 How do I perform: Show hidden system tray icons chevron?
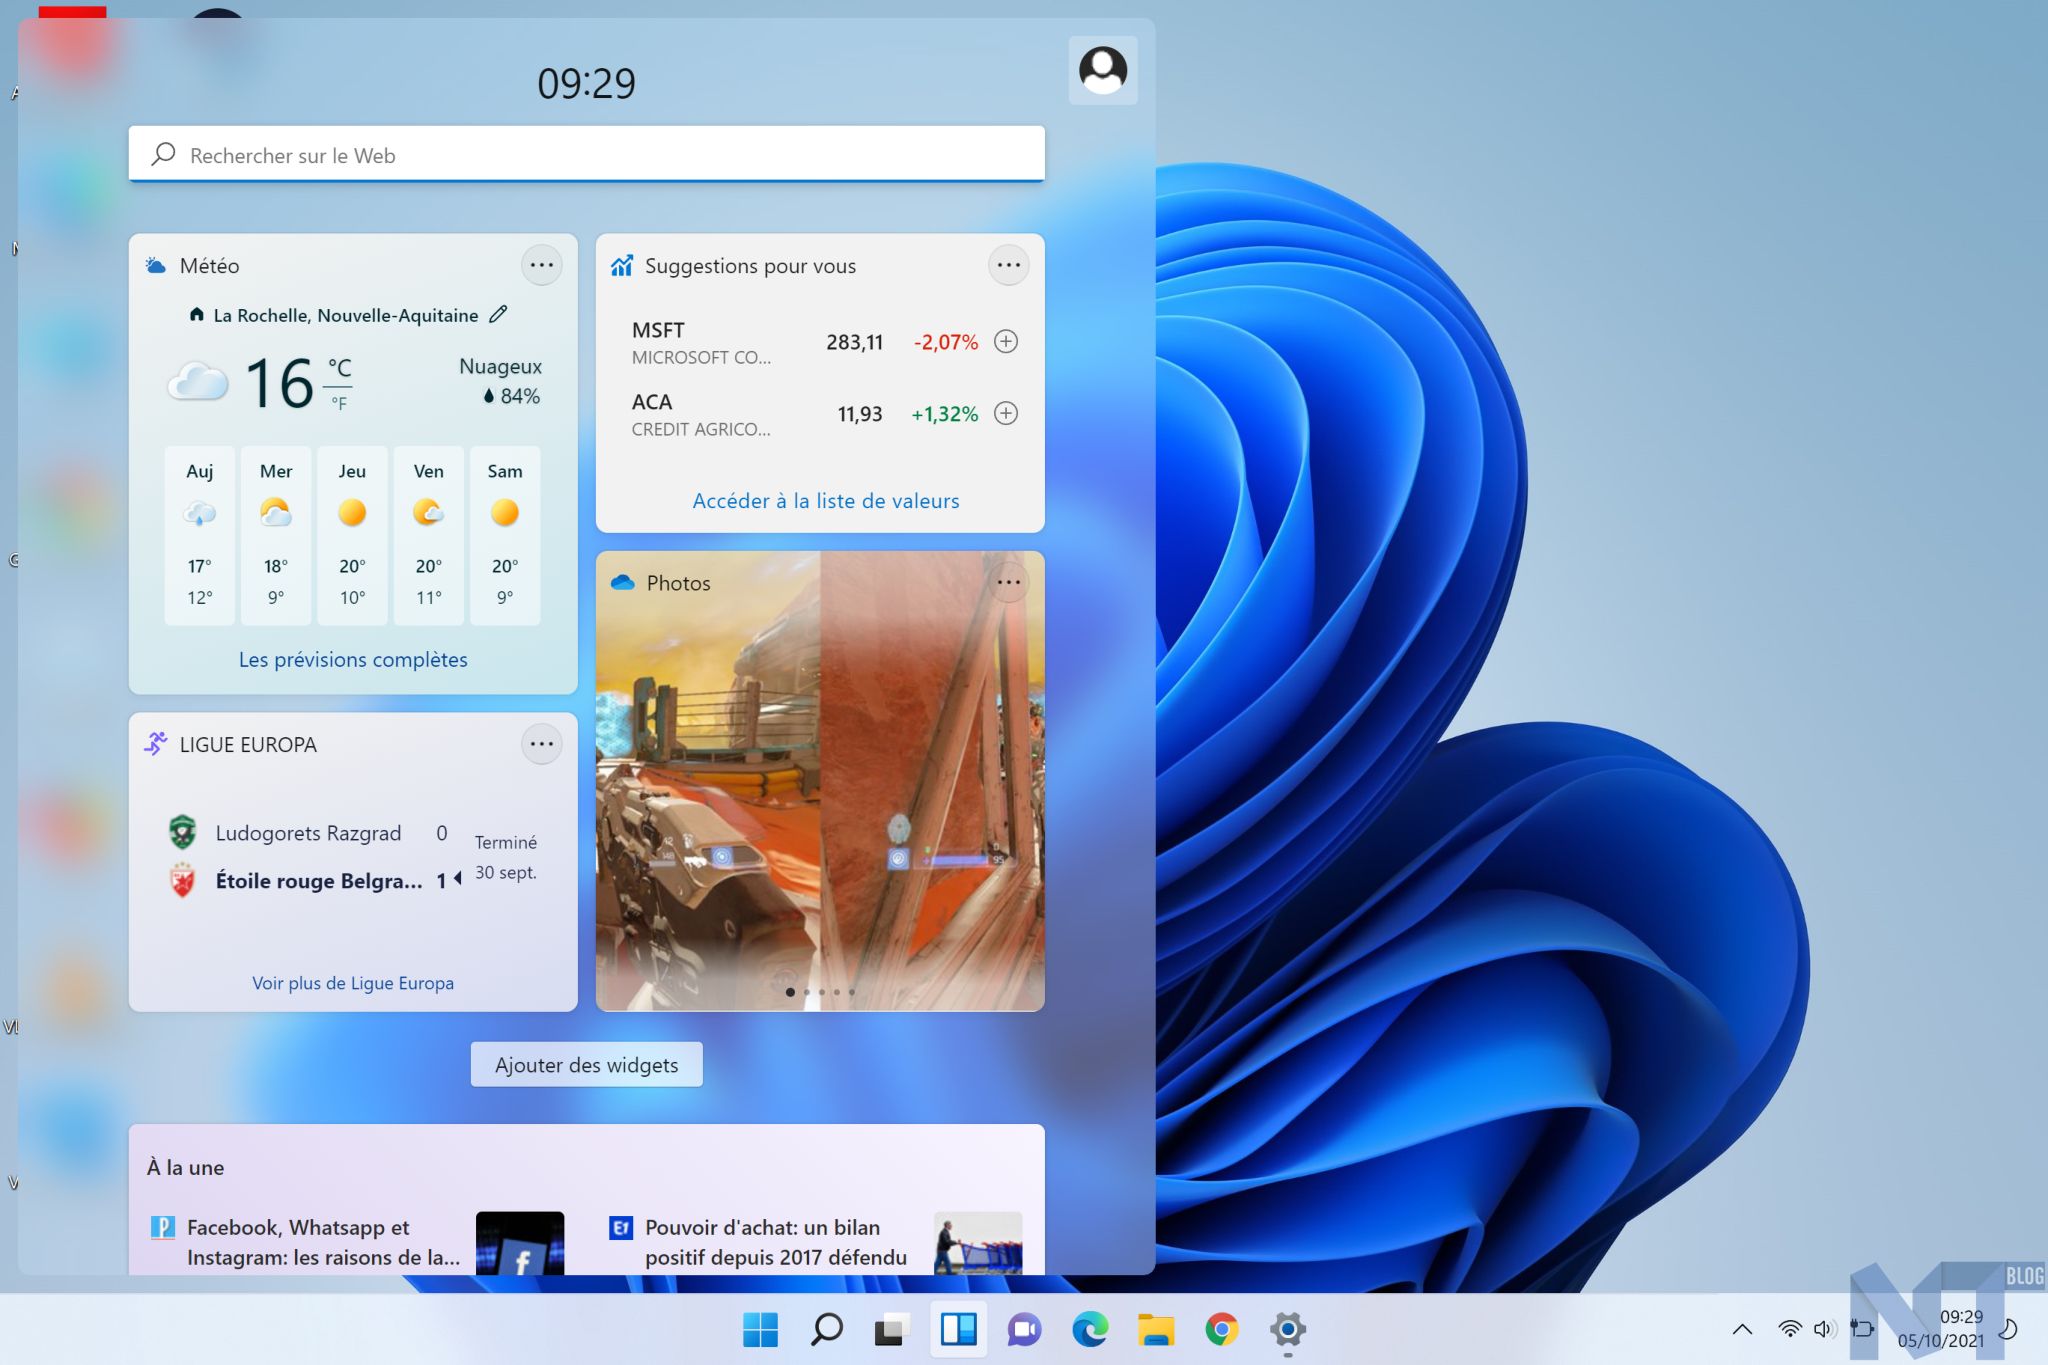(1742, 1329)
